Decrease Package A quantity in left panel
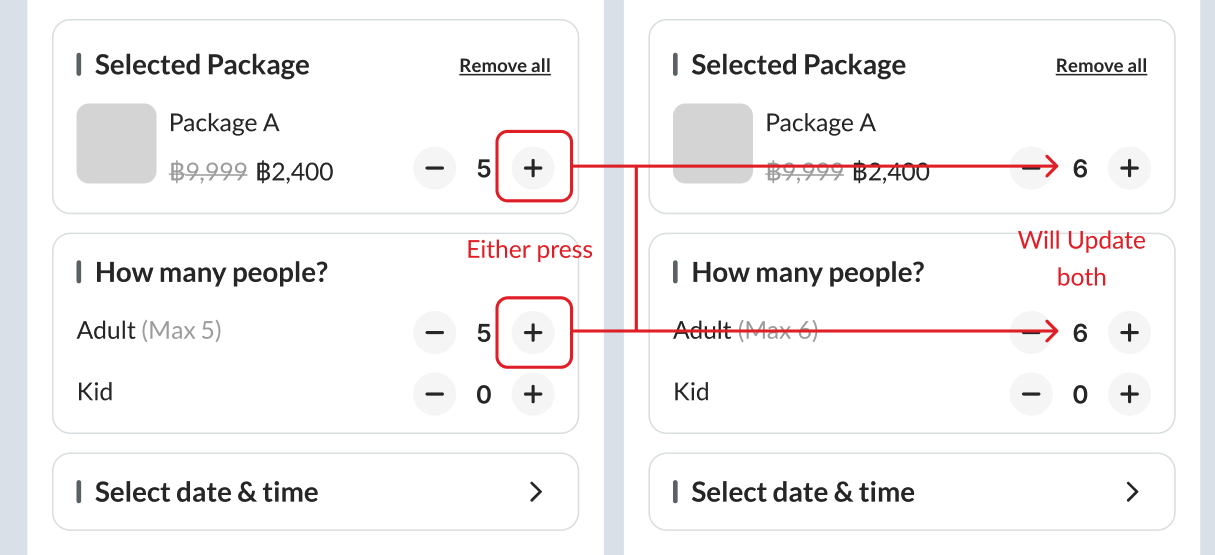 434,168
